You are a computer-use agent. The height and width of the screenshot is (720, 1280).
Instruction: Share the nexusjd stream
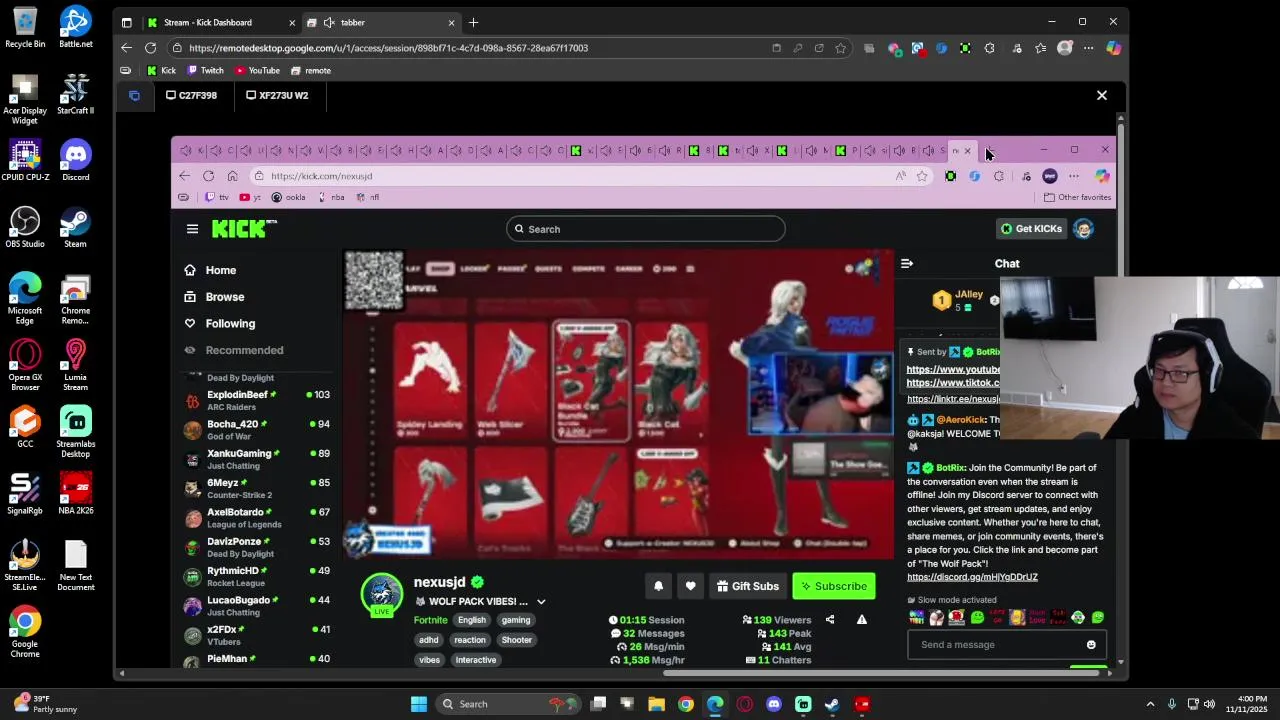click(830, 620)
